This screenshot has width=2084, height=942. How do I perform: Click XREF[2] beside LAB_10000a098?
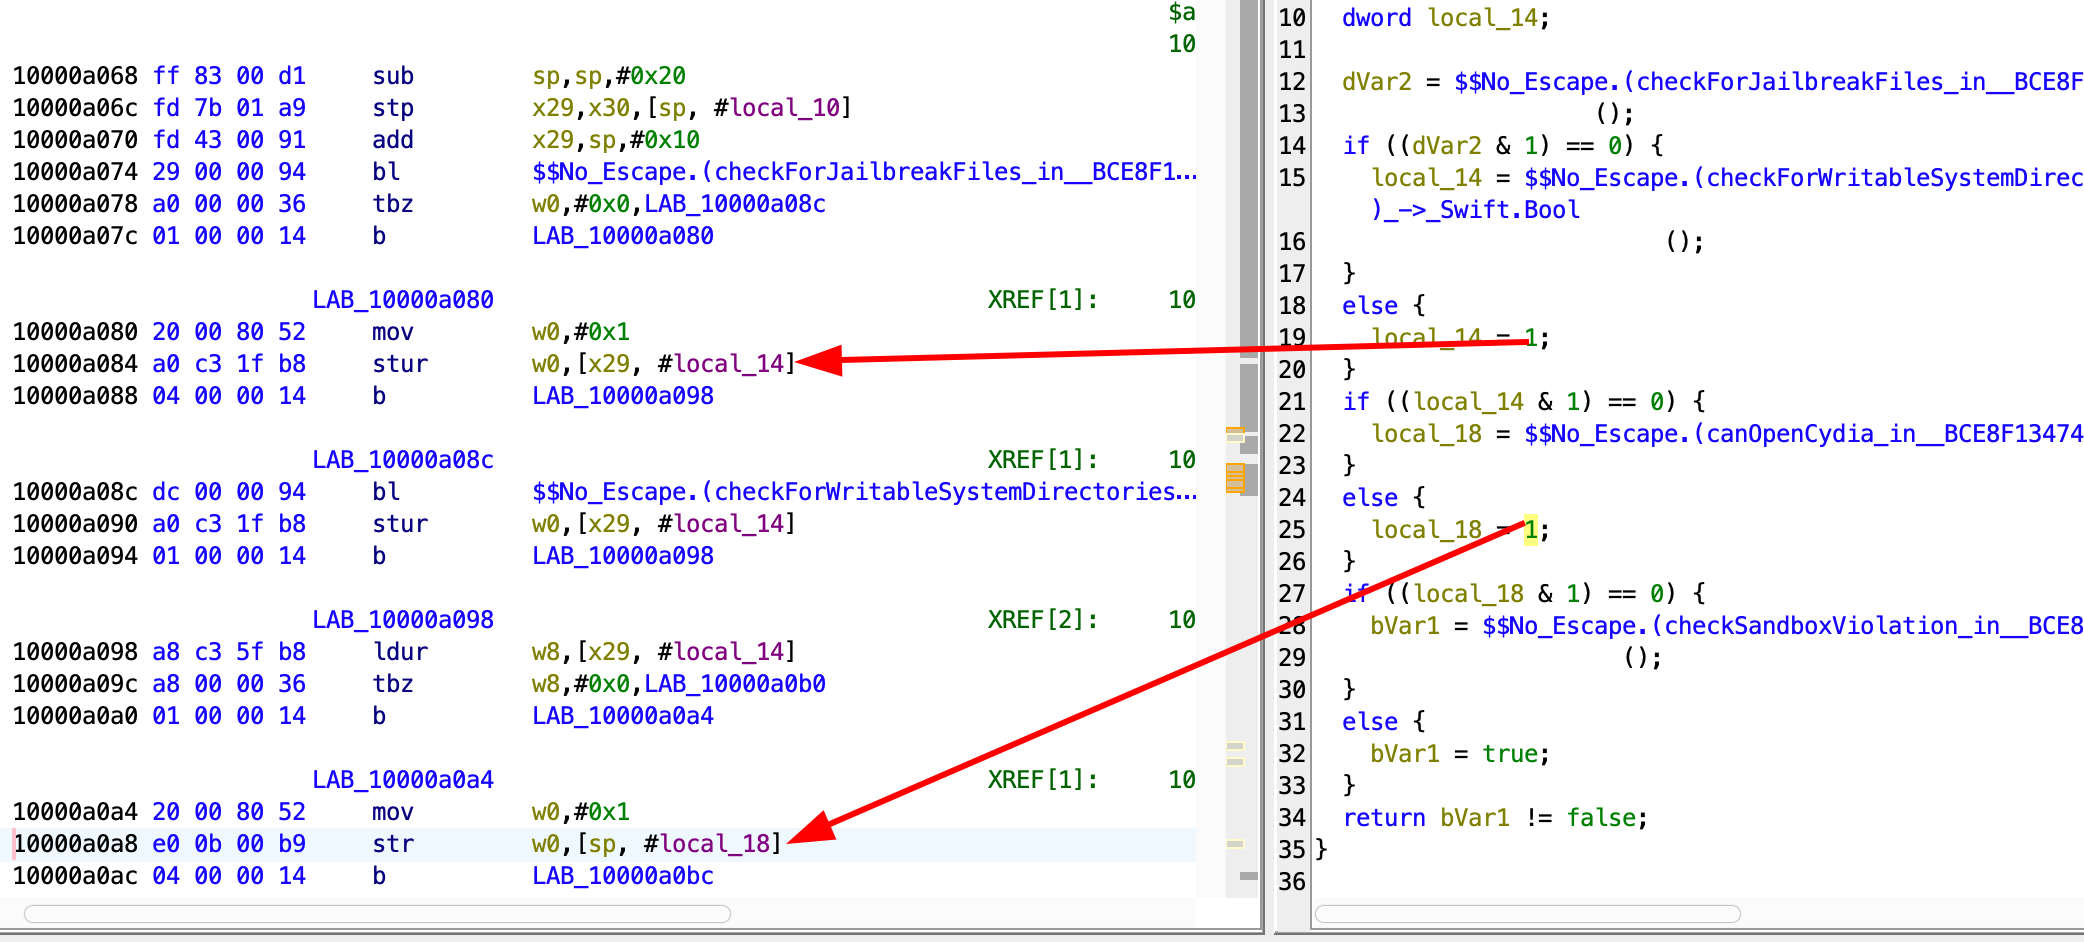point(1043,620)
